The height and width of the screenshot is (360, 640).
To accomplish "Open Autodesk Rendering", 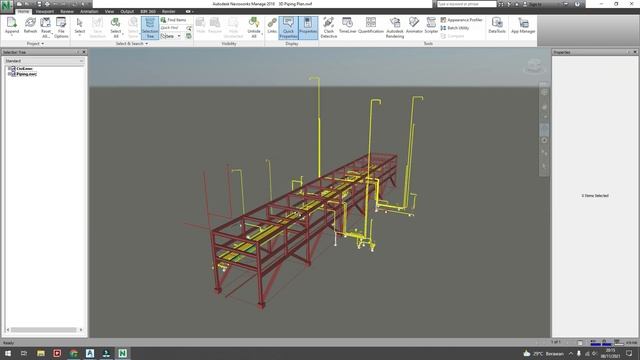I will tap(395, 27).
